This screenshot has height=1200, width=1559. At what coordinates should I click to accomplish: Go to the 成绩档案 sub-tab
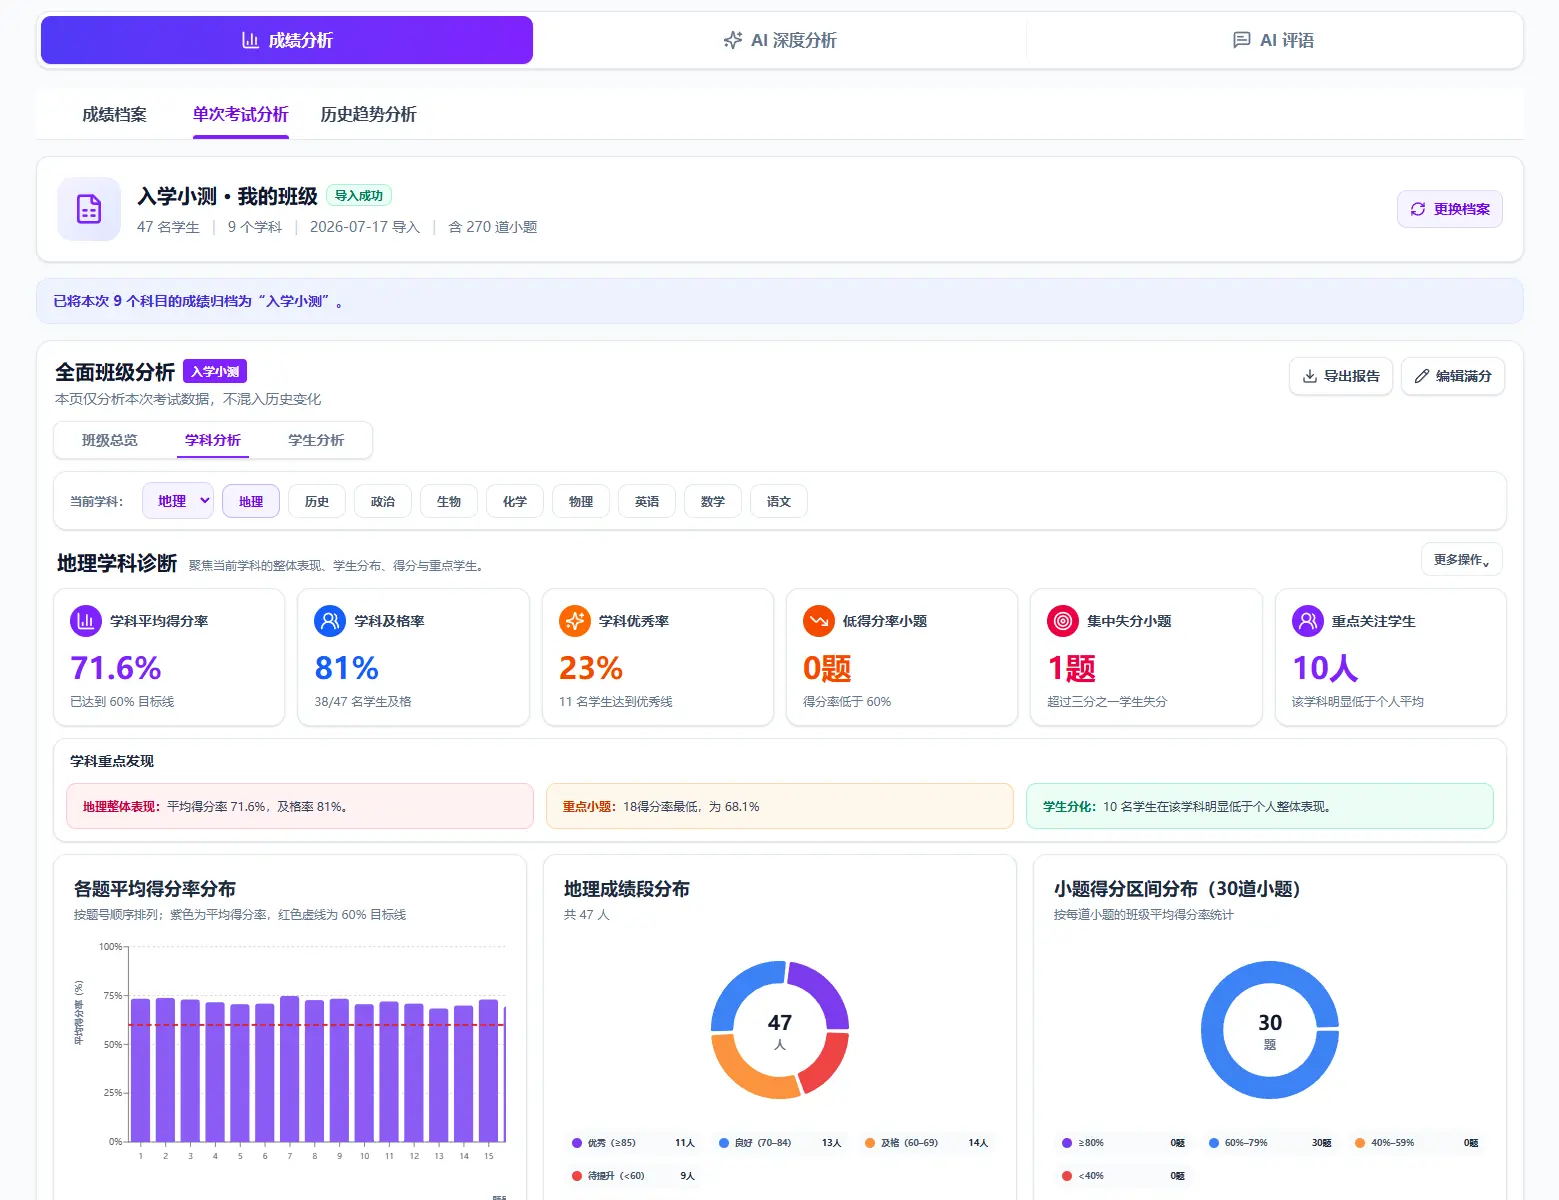click(x=114, y=114)
